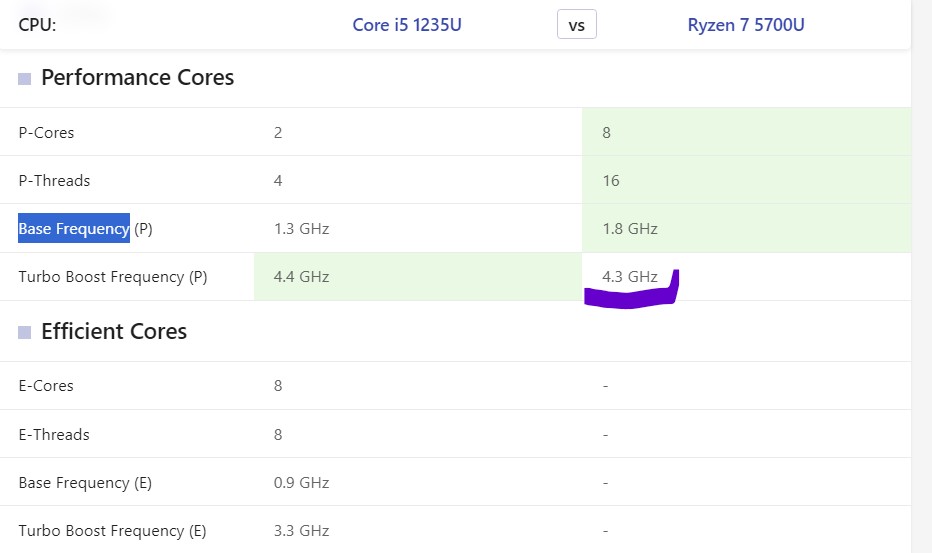Viewport: 932px width, 553px height.
Task: Select the P-Threads row label
Action: click(54, 181)
